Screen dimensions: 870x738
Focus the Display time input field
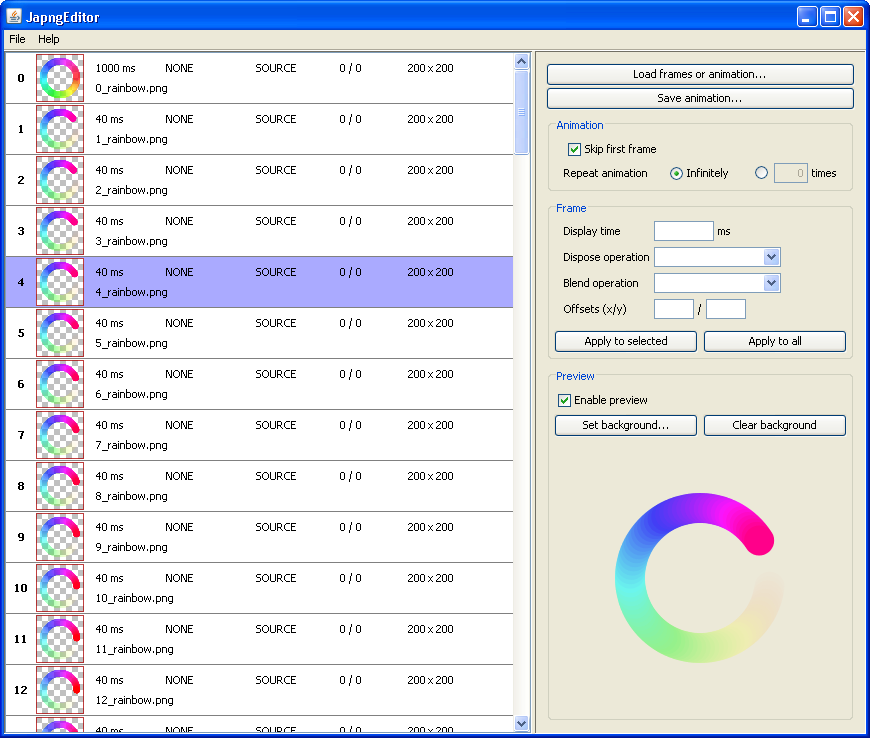pos(684,231)
